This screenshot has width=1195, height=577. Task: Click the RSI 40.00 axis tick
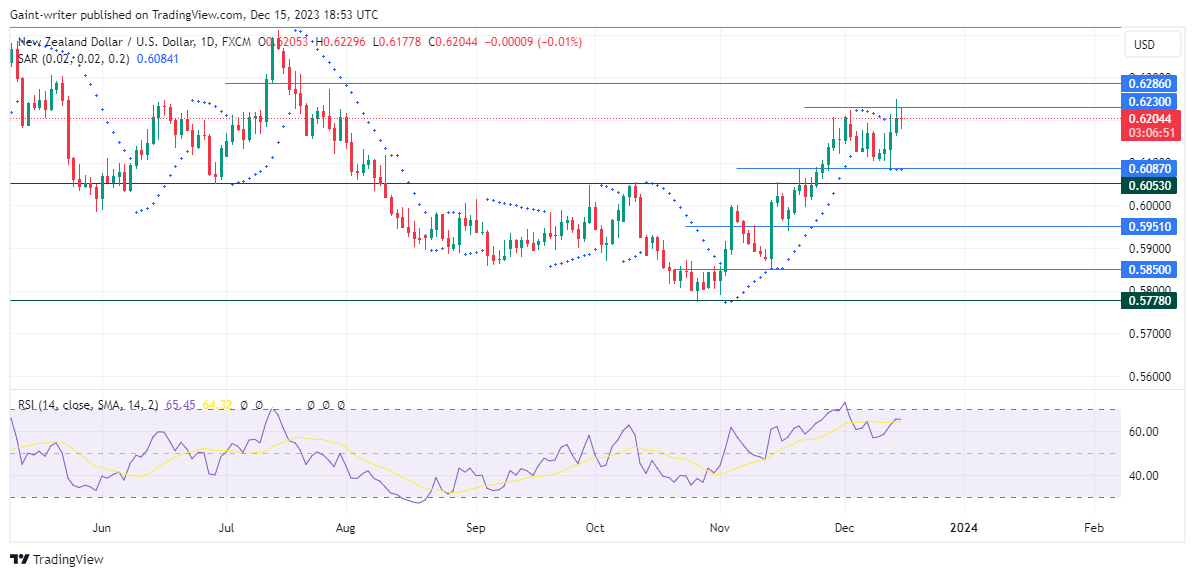[x=1144, y=476]
